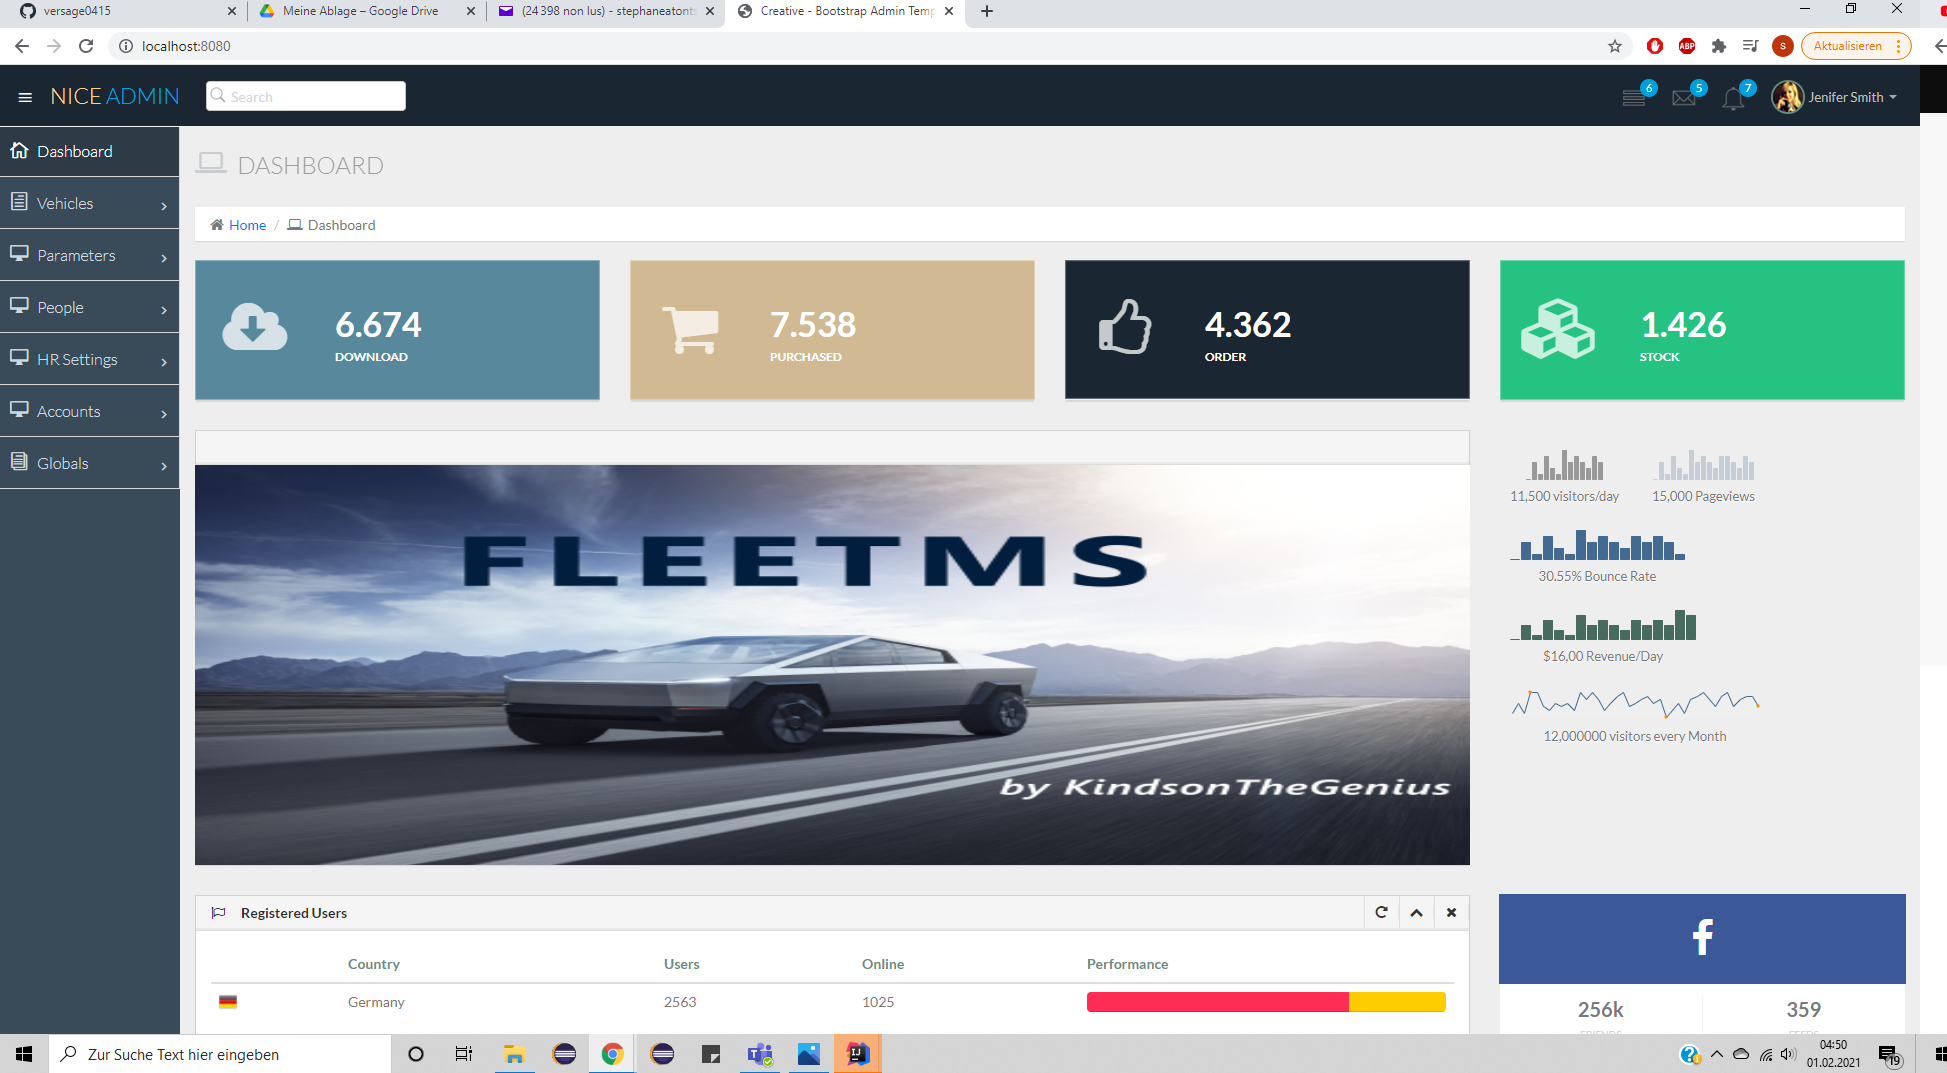This screenshot has width=1947, height=1073.
Task: Click the NICE ADMIN logo link
Action: pos(115,96)
